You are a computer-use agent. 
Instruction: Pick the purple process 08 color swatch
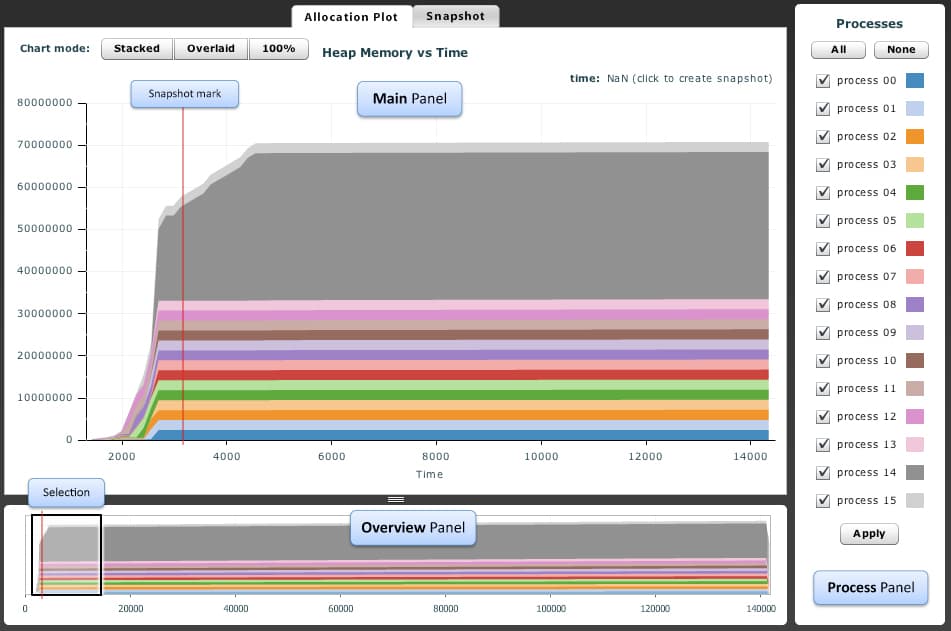pos(914,305)
